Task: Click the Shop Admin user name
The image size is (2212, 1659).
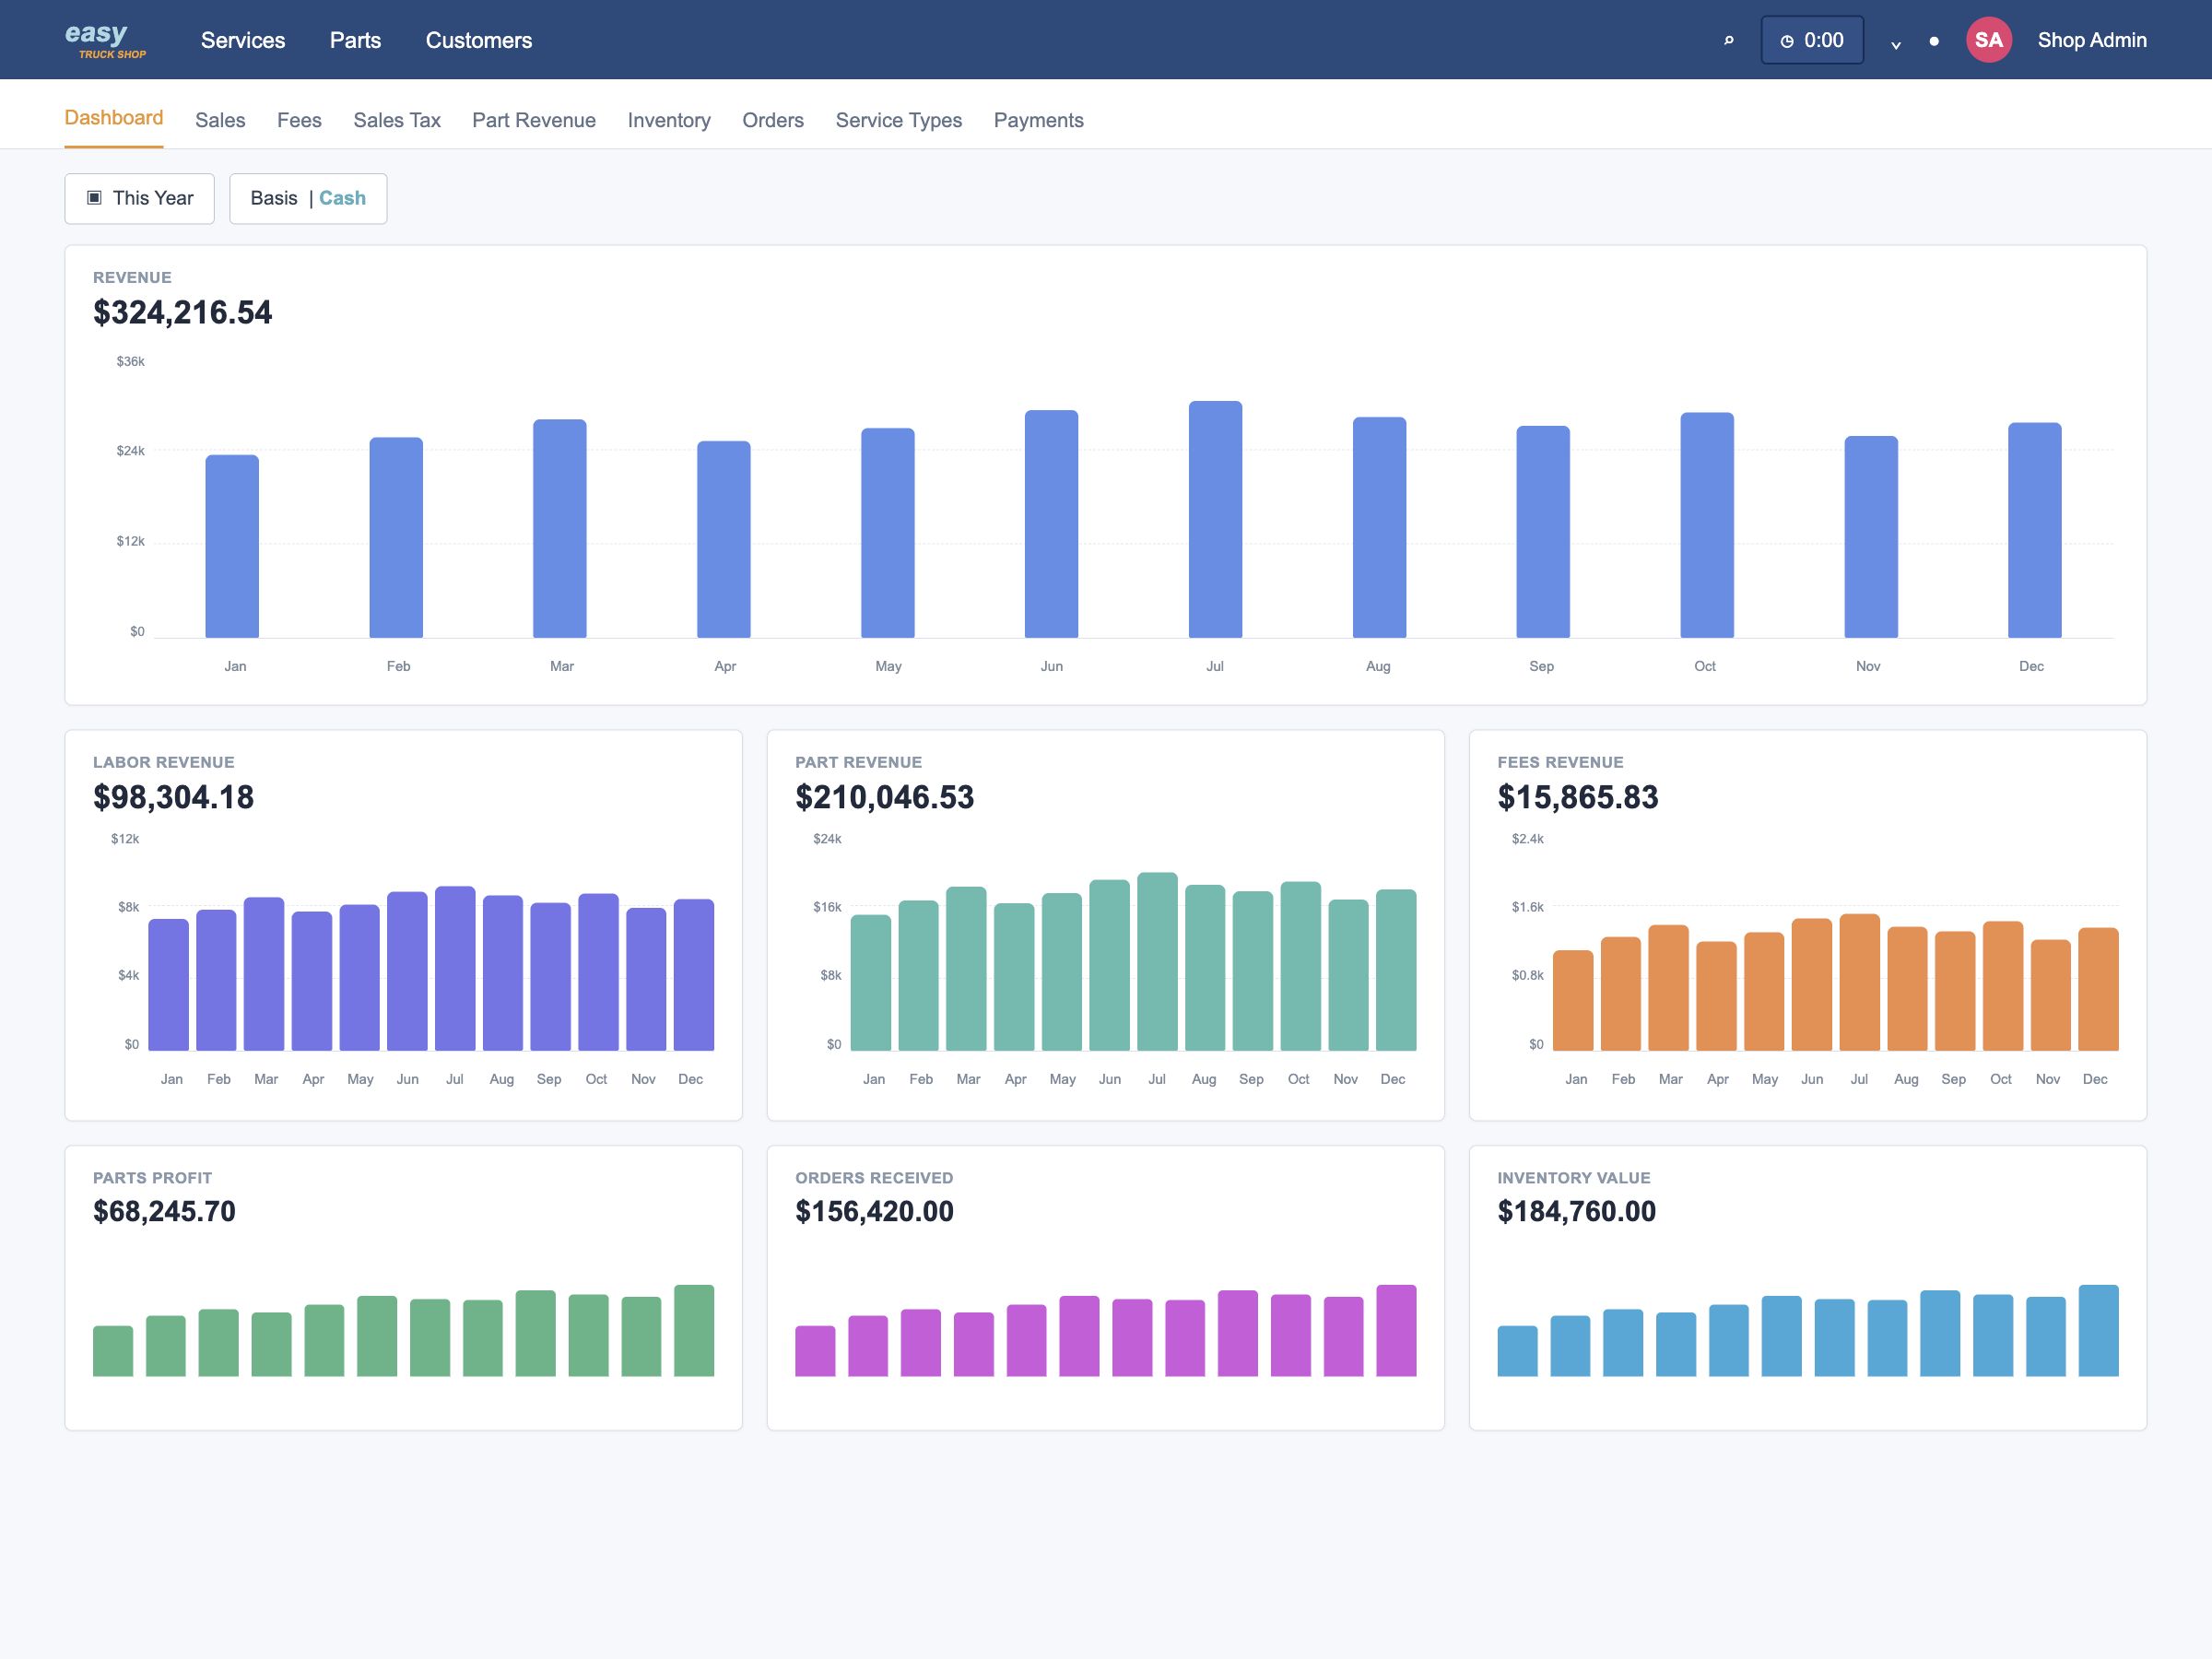Action: [2092, 40]
